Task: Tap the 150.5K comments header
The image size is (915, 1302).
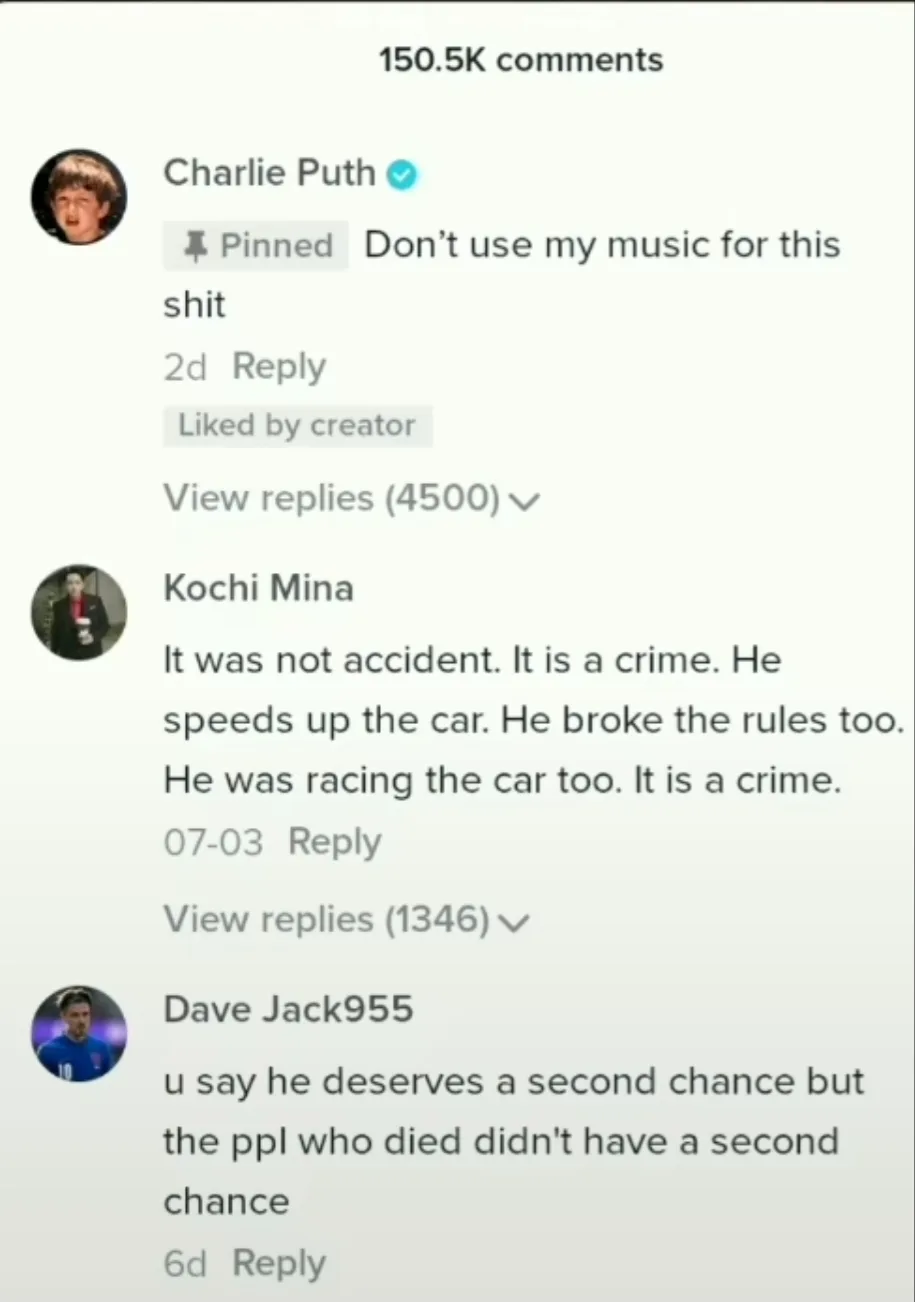Action: click(521, 60)
